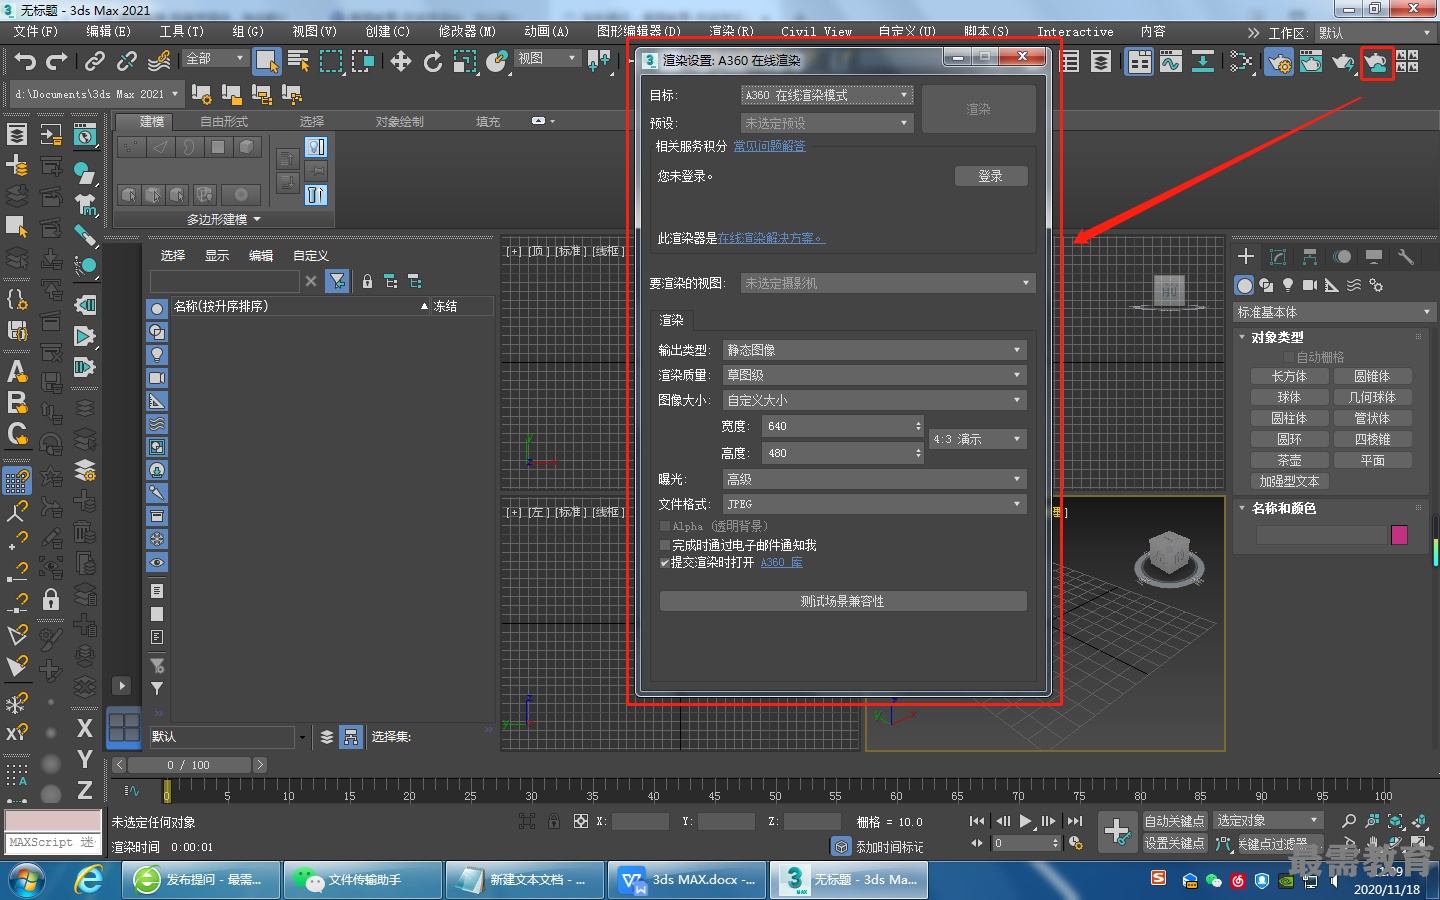Toggle Auto Key button

point(1175,821)
